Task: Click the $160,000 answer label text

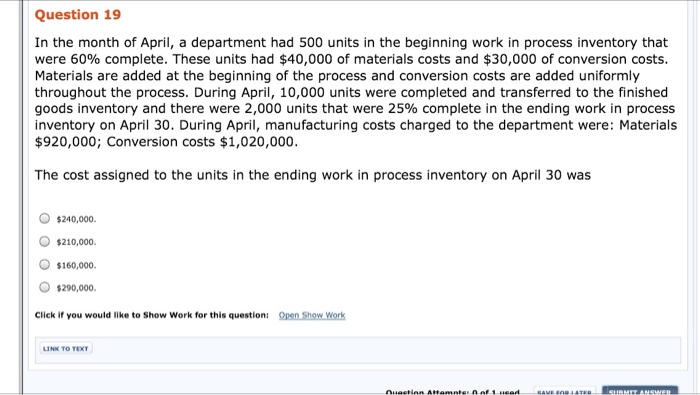Action: pos(76,266)
